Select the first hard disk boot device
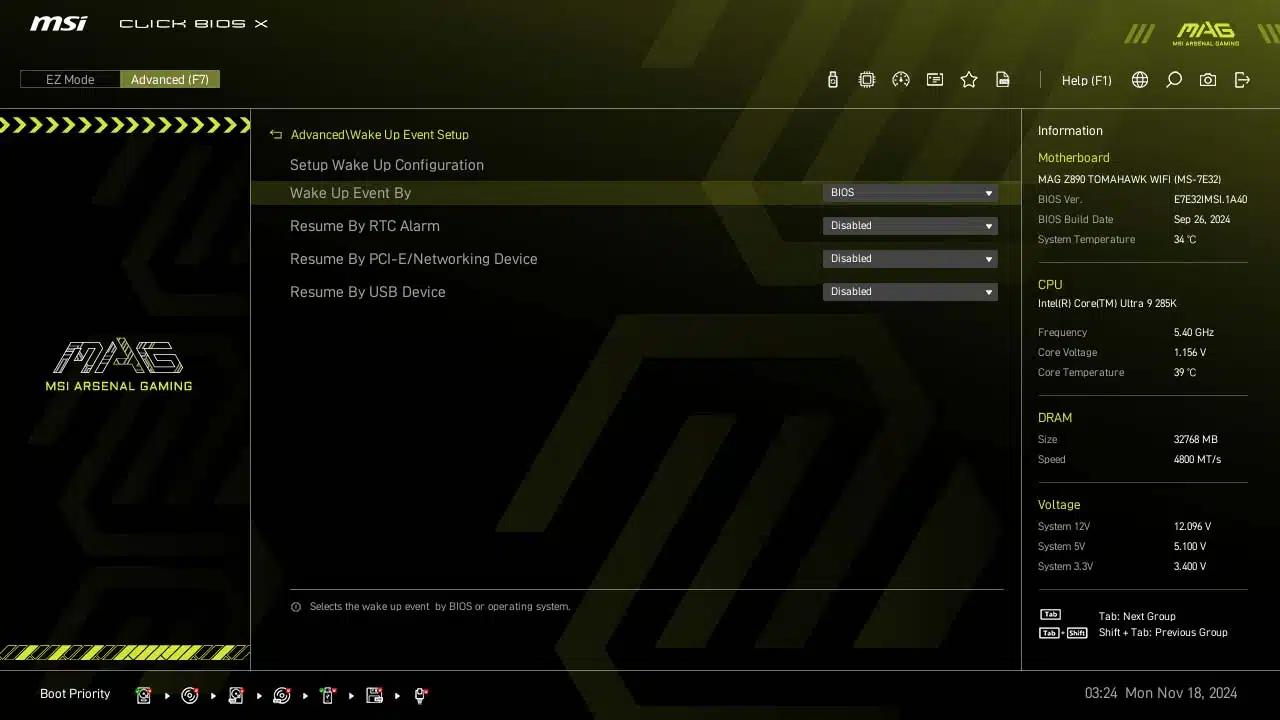The height and width of the screenshot is (720, 1280). [144, 695]
